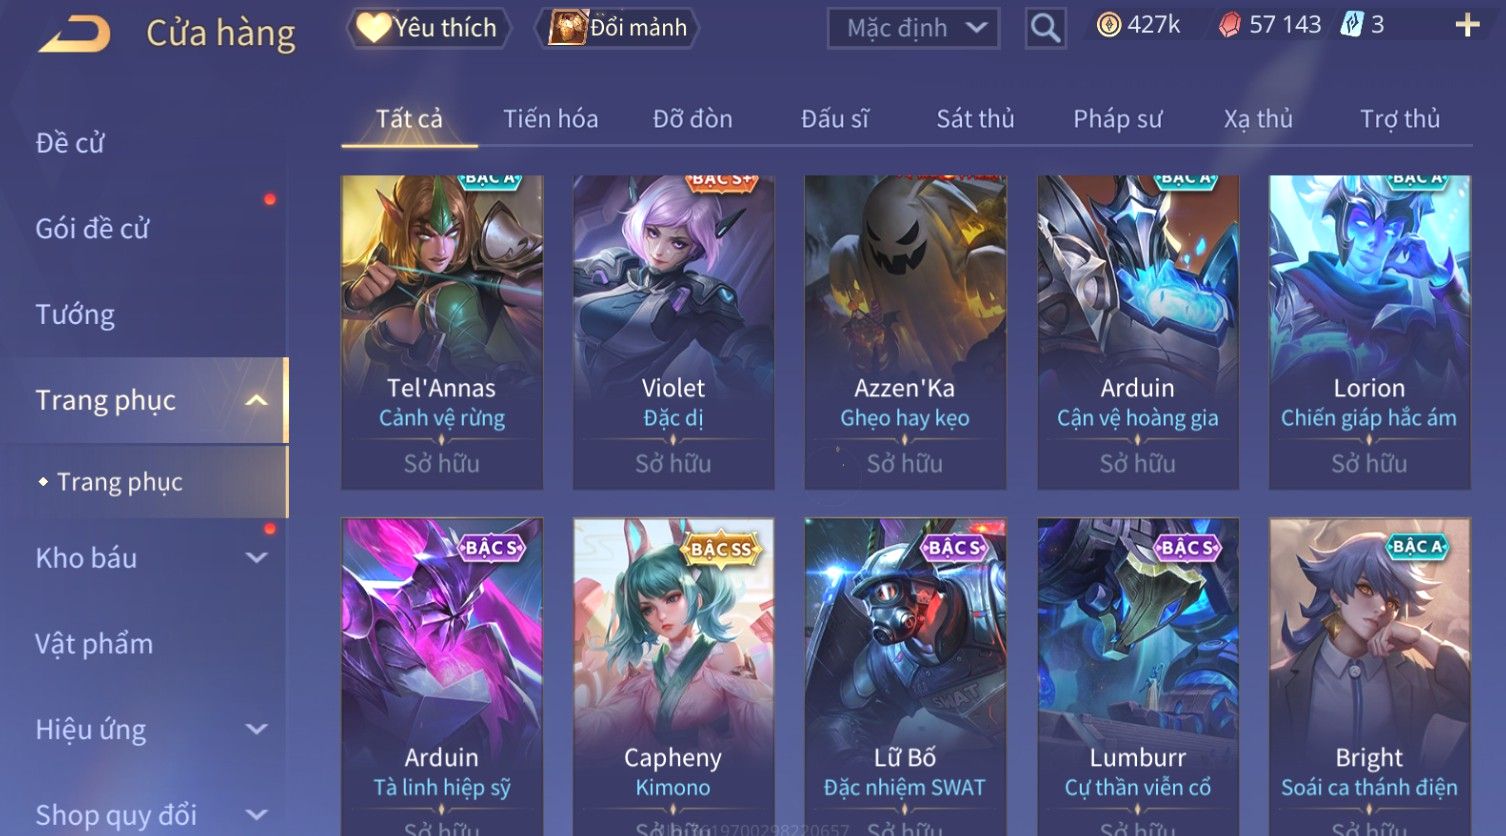Open the Violet Đặc dị skin card
The image size is (1506, 836).
(x=673, y=332)
